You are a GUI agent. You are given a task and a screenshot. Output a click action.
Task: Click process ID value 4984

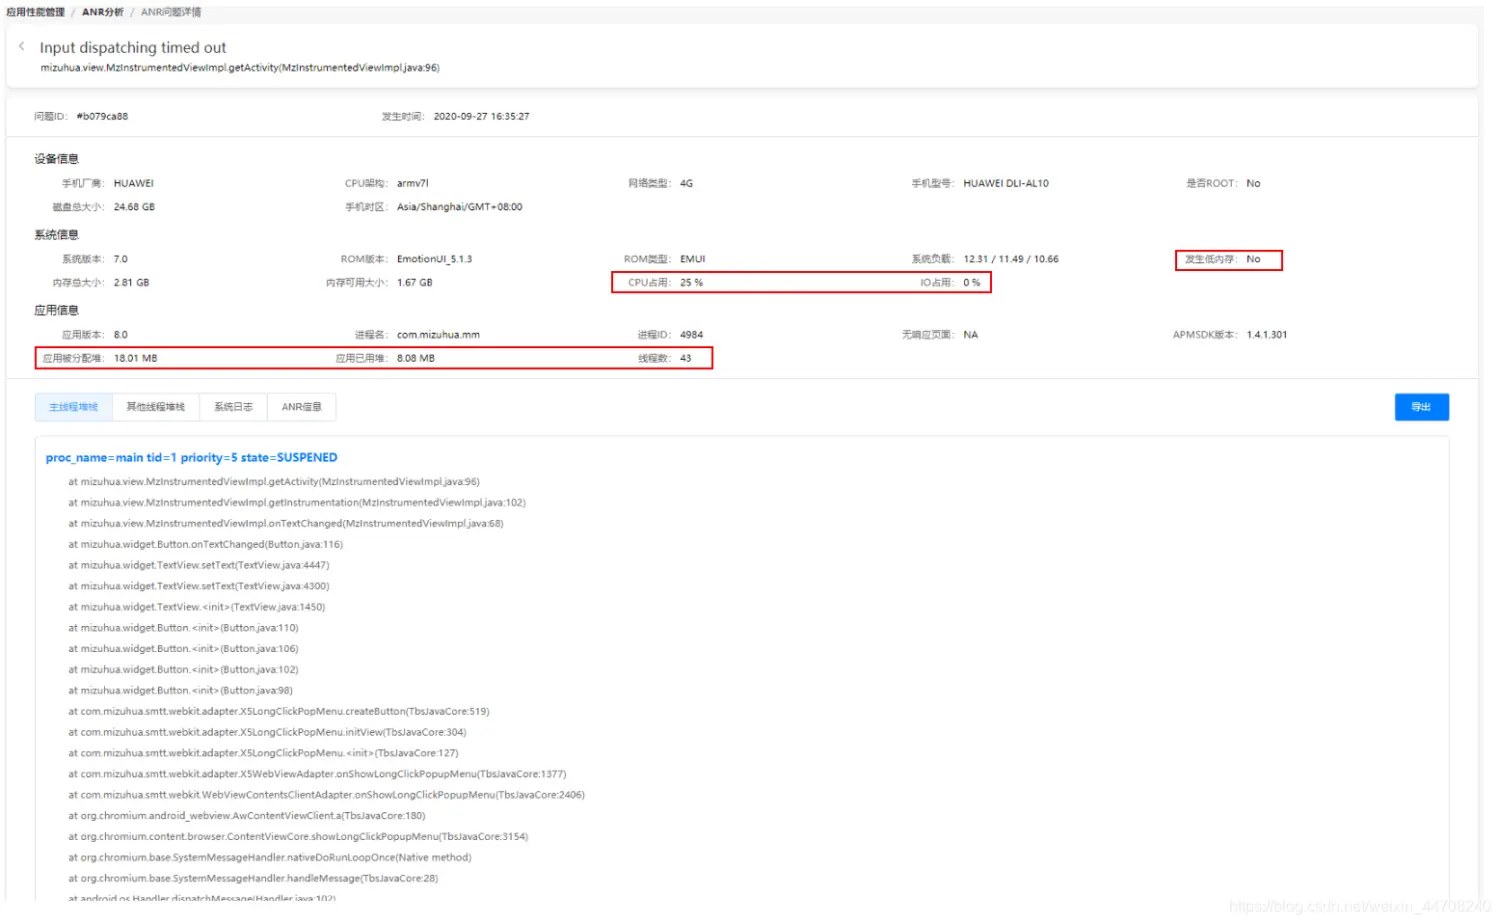coord(691,335)
